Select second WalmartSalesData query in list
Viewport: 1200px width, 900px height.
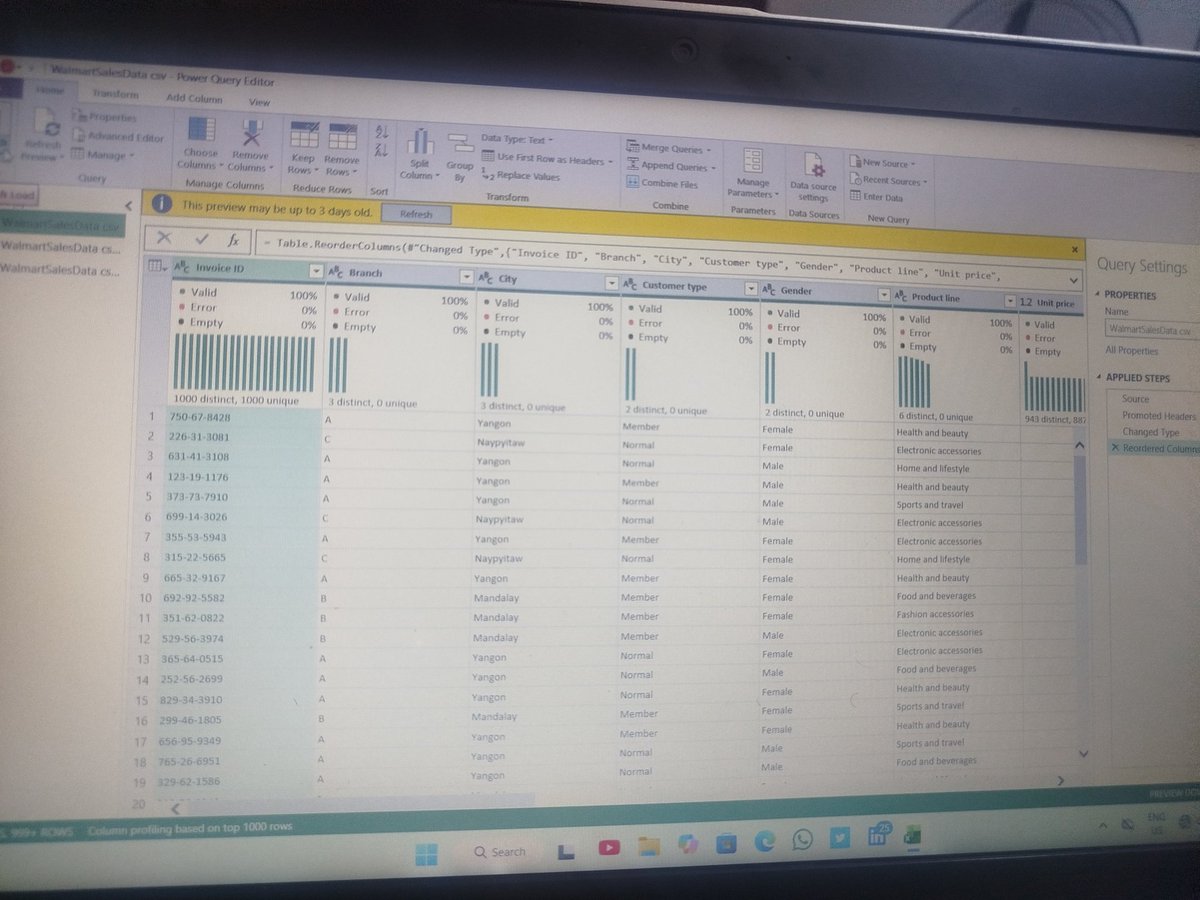[60, 246]
